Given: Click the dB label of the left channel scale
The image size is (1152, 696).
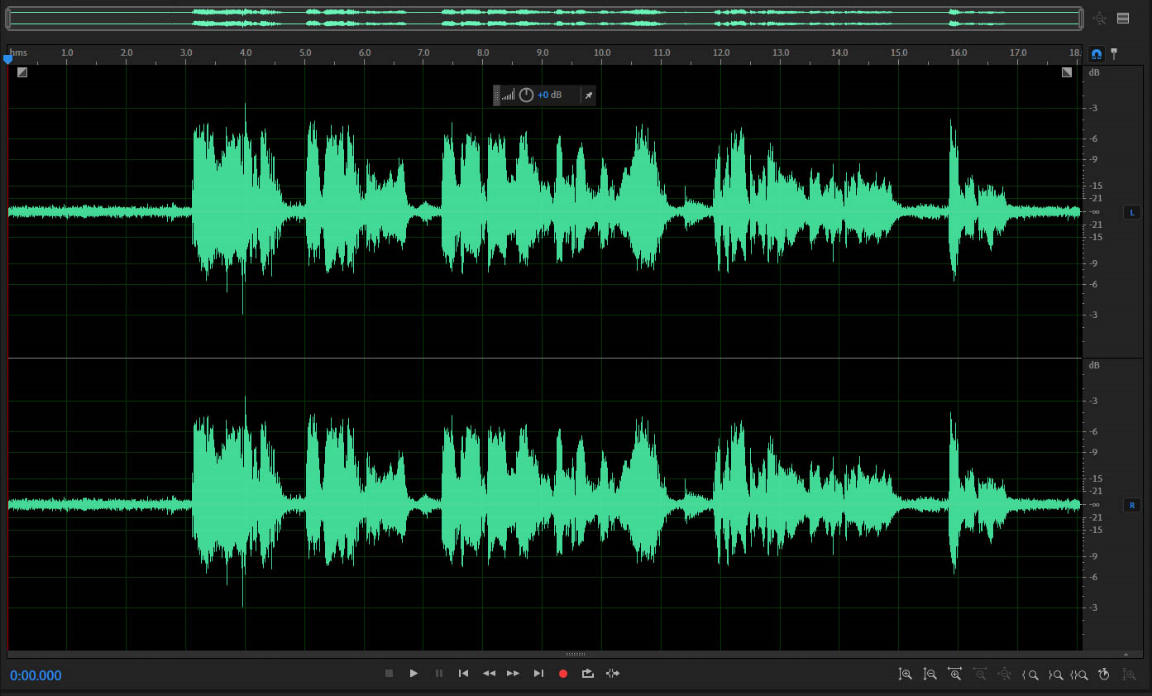Looking at the screenshot, I should tap(1094, 72).
